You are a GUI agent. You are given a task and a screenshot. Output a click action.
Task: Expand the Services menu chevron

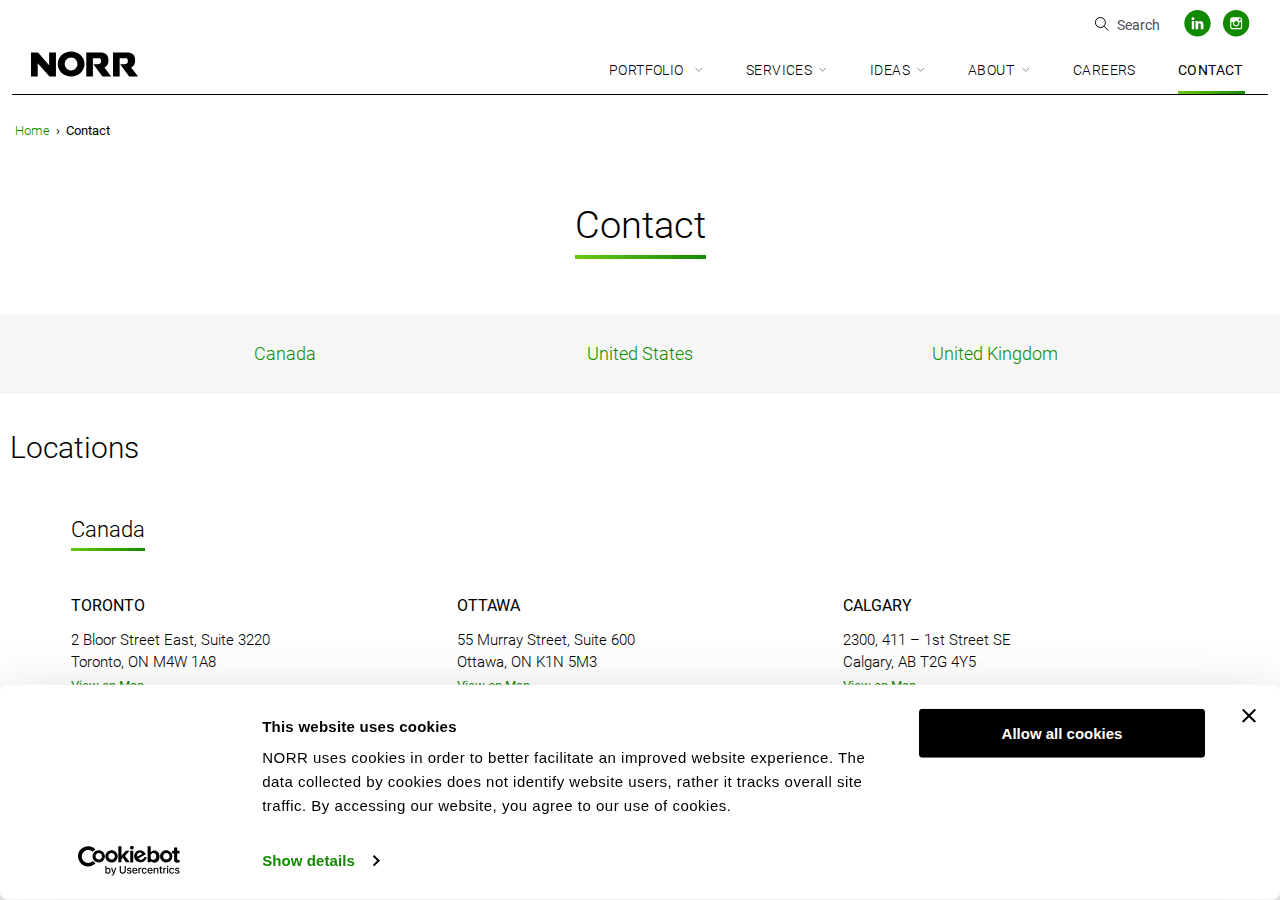click(x=823, y=70)
